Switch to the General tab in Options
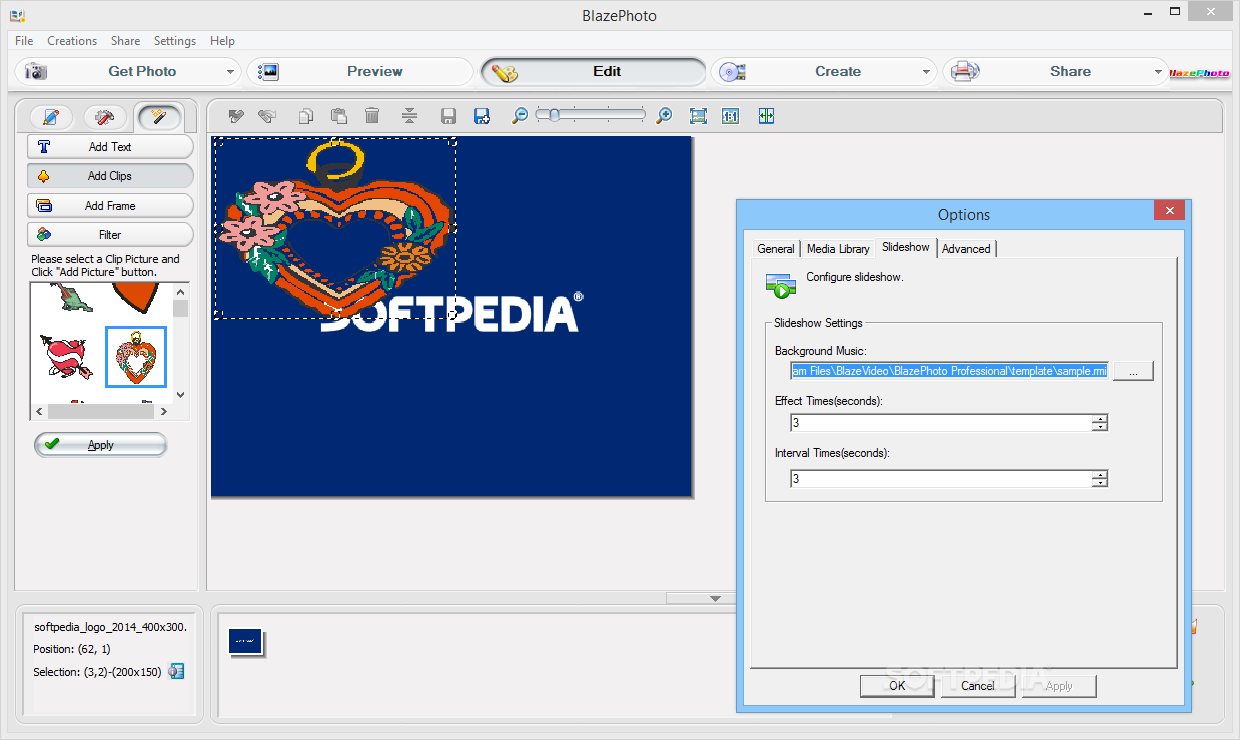The height and width of the screenshot is (740, 1240). pyautogui.click(x=776, y=249)
